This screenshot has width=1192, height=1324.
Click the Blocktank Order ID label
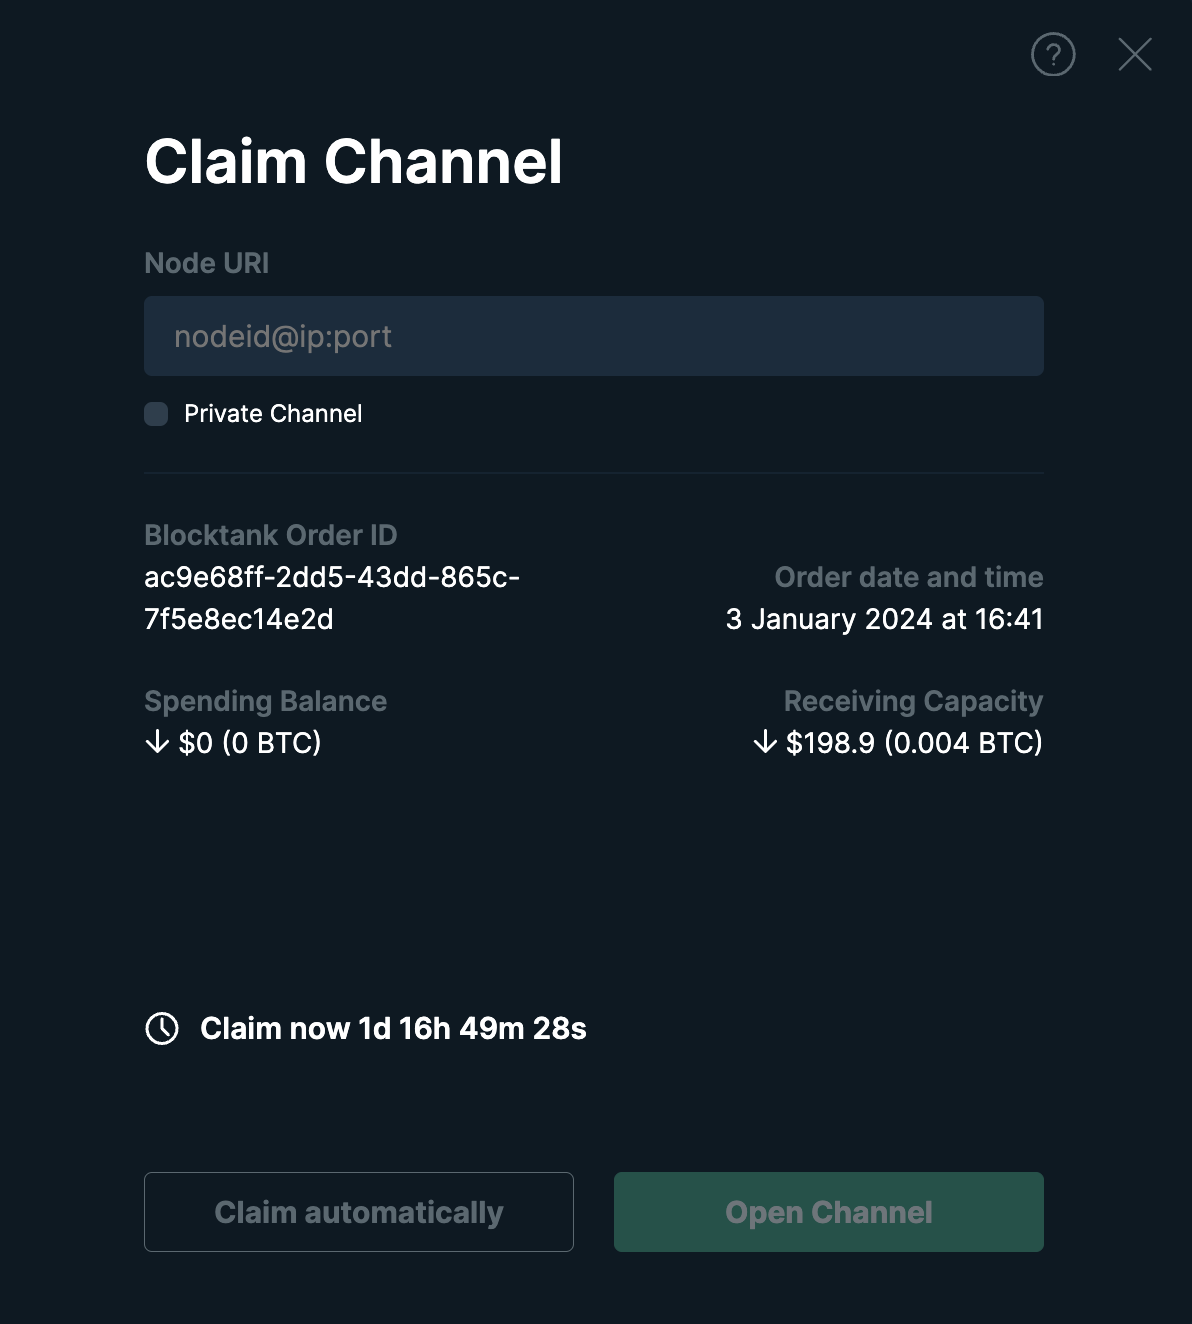(271, 535)
